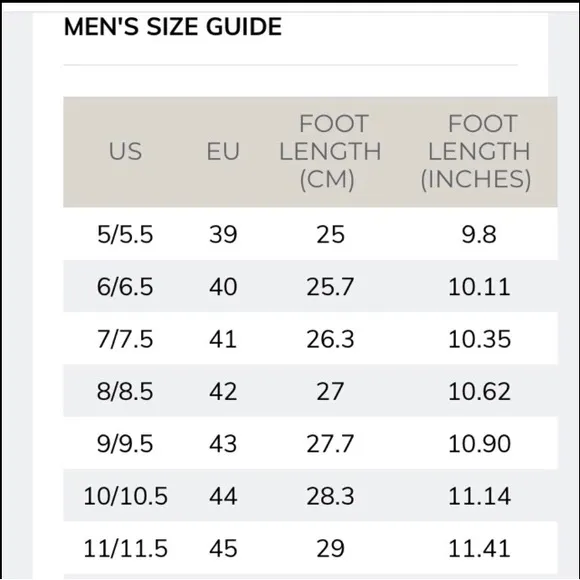580x580 pixels.
Task: Click the 10.11 inches cell
Action: pos(479,287)
